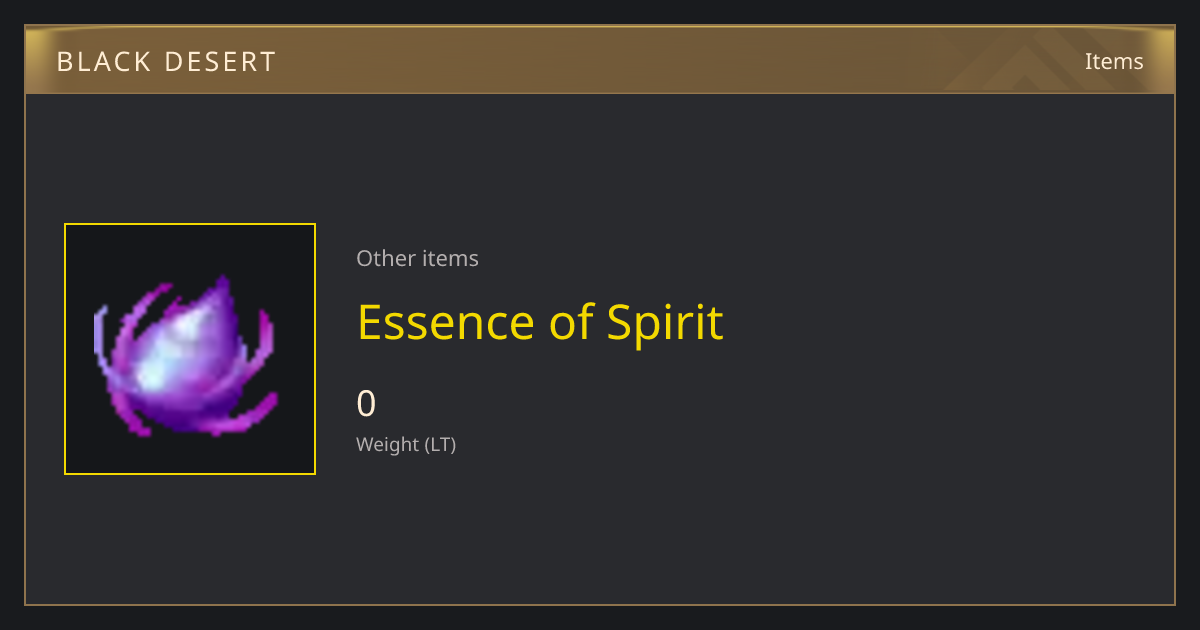Click the (LT) unit text
This screenshot has height=630, width=1200.
pyautogui.click(x=441, y=444)
